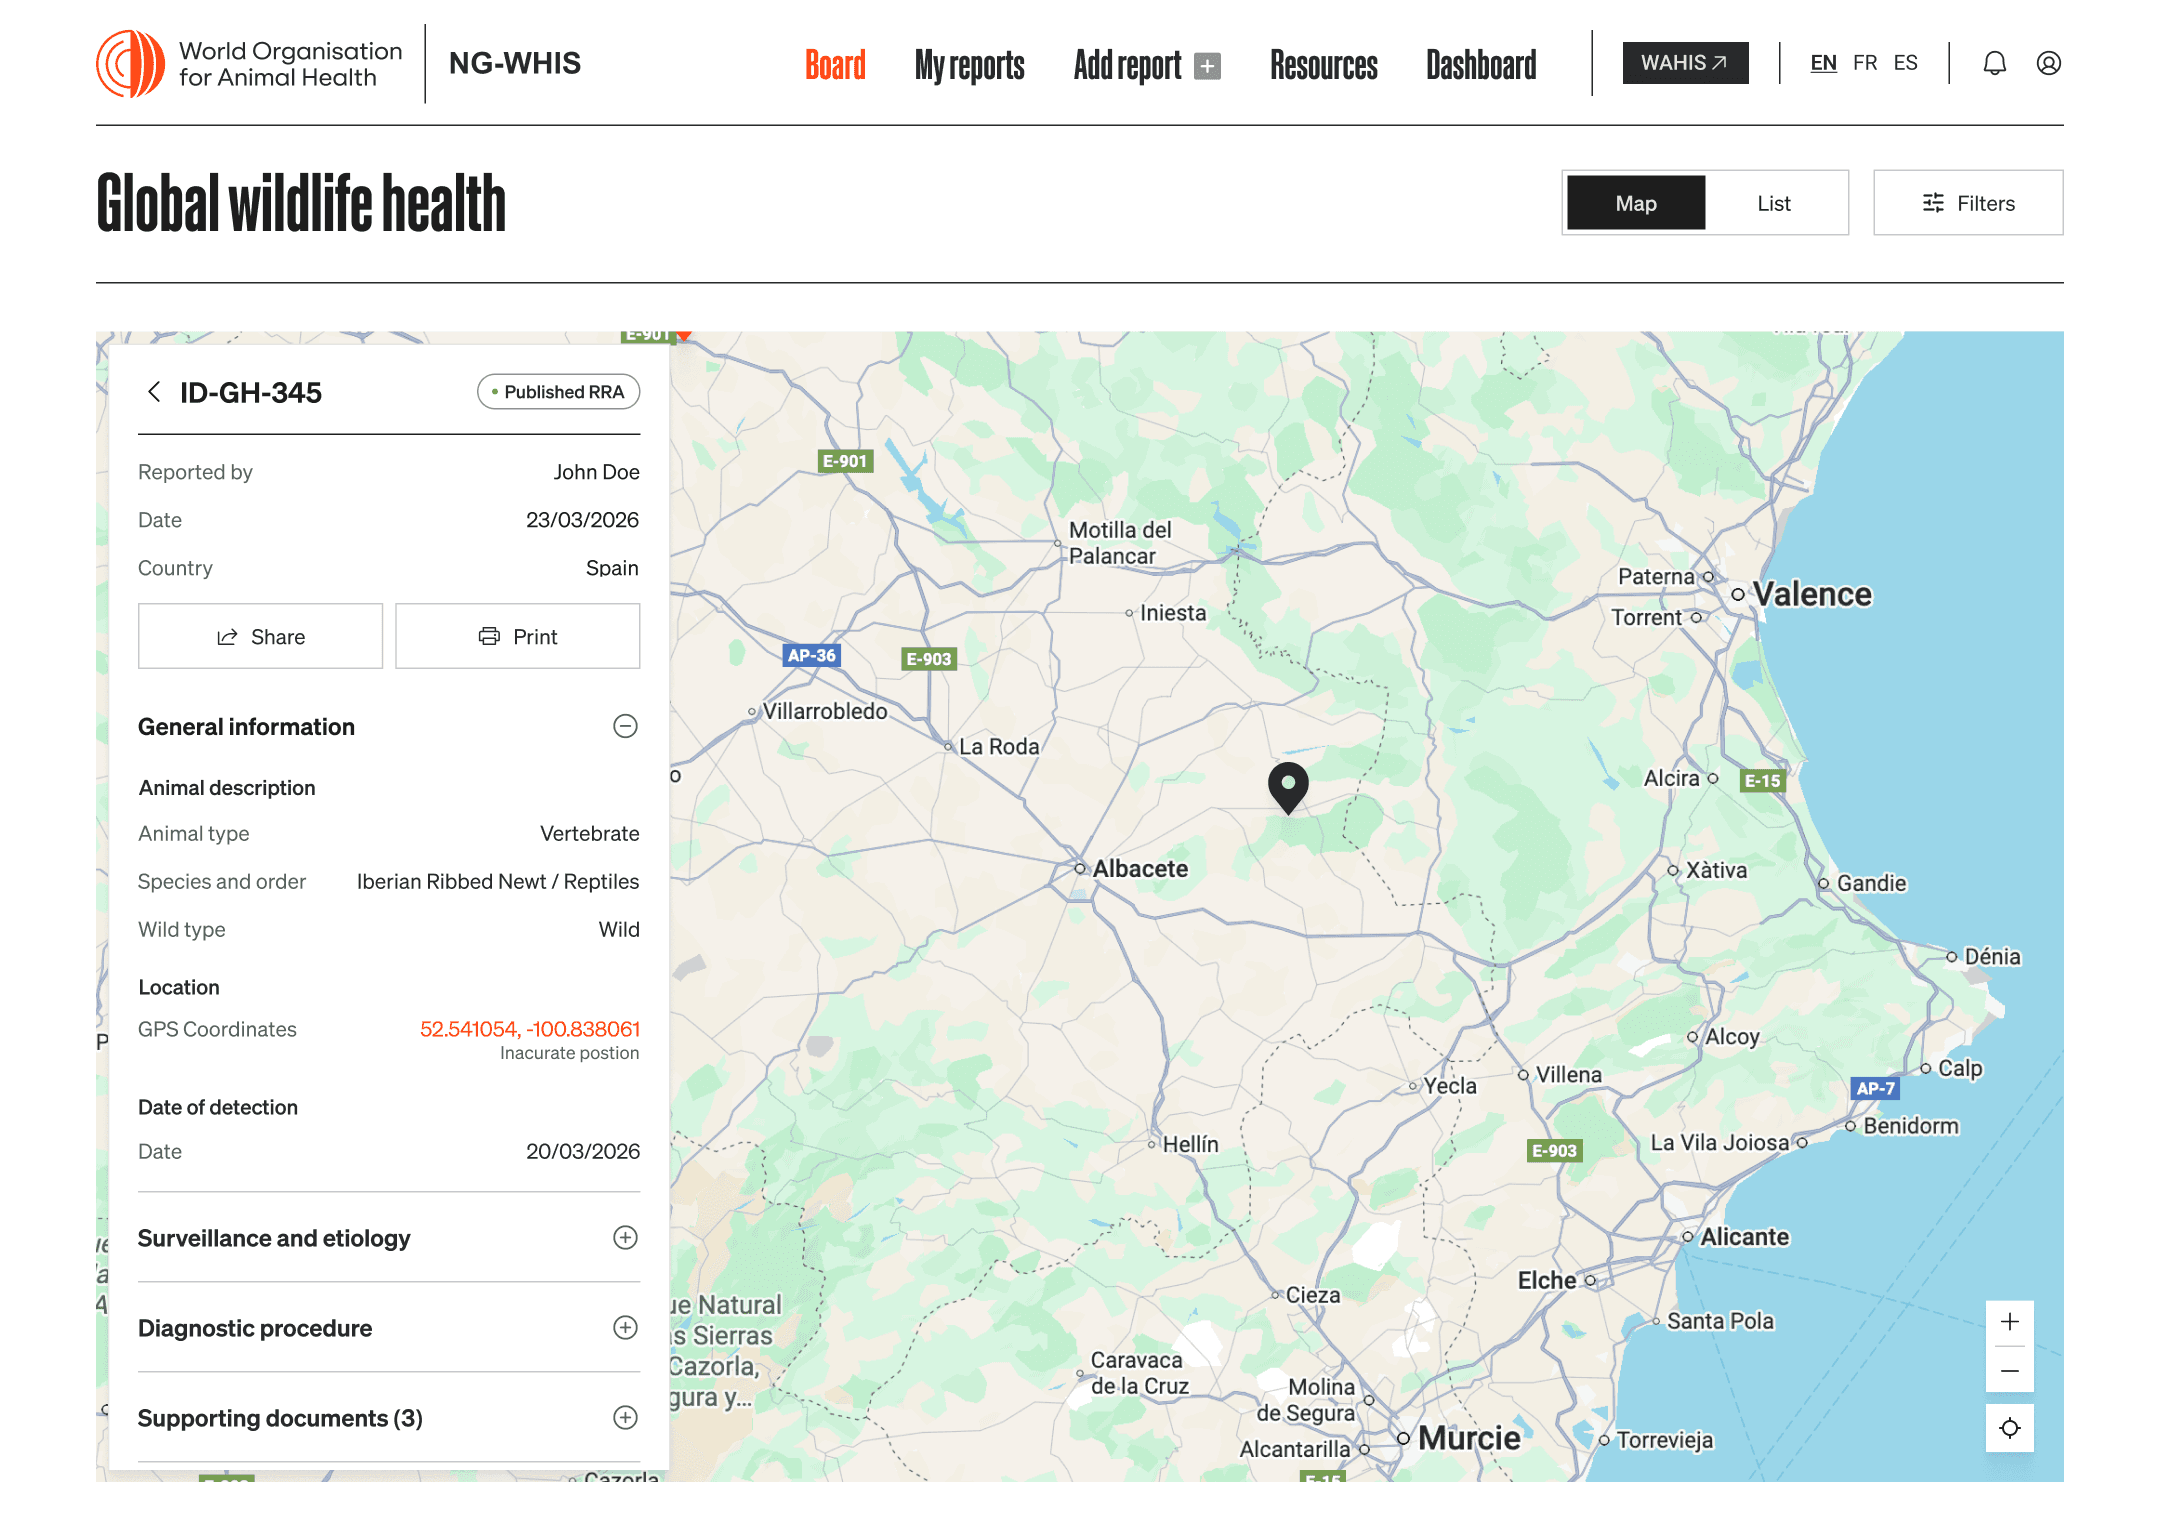Open the Filters panel
Screen dimensions: 2160x1536
pyautogui.click(x=1968, y=203)
